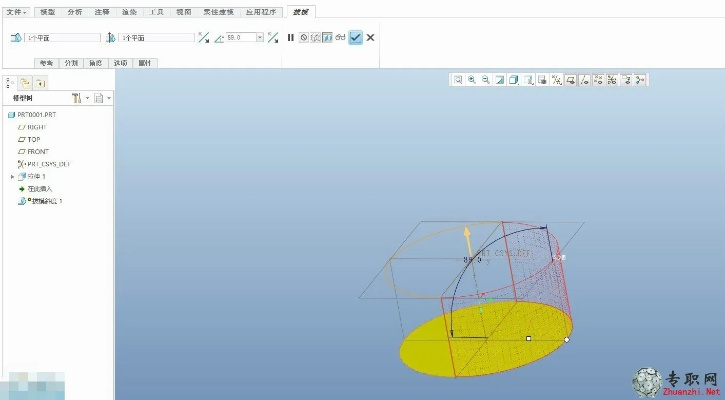This screenshot has width=725, height=400.
Task: Open the angle value dropdown
Action: (x=260, y=37)
